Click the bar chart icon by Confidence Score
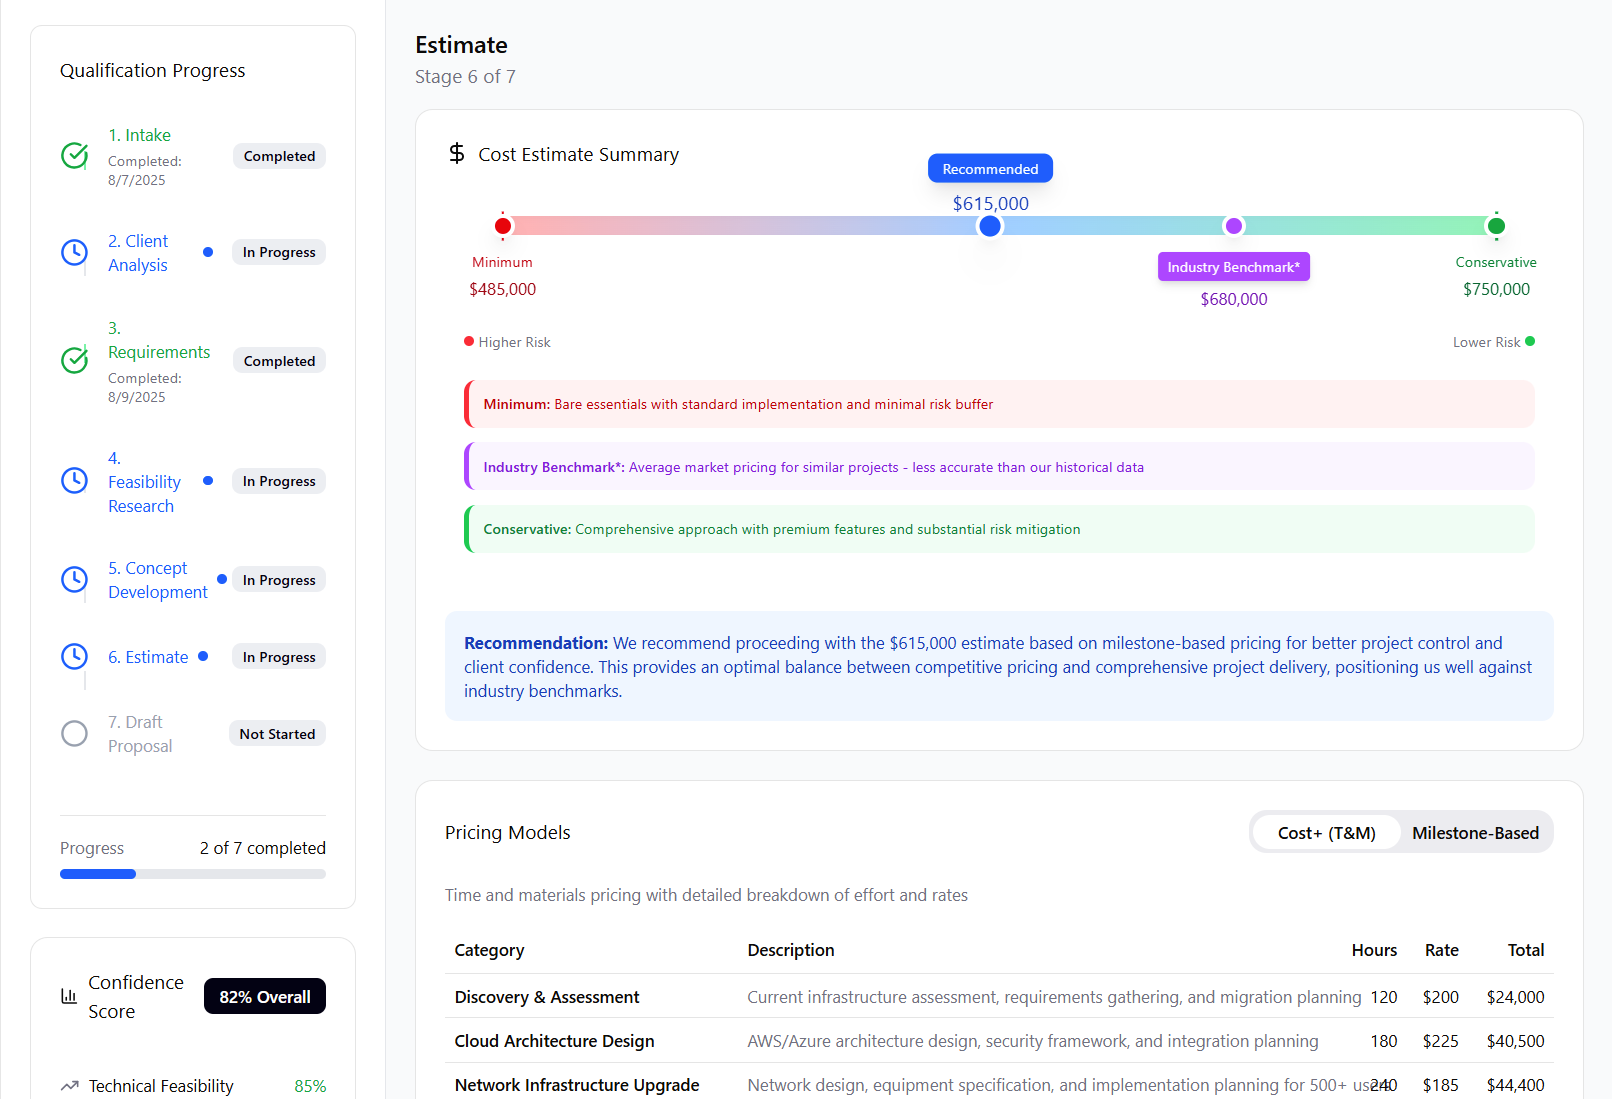 click(x=69, y=996)
